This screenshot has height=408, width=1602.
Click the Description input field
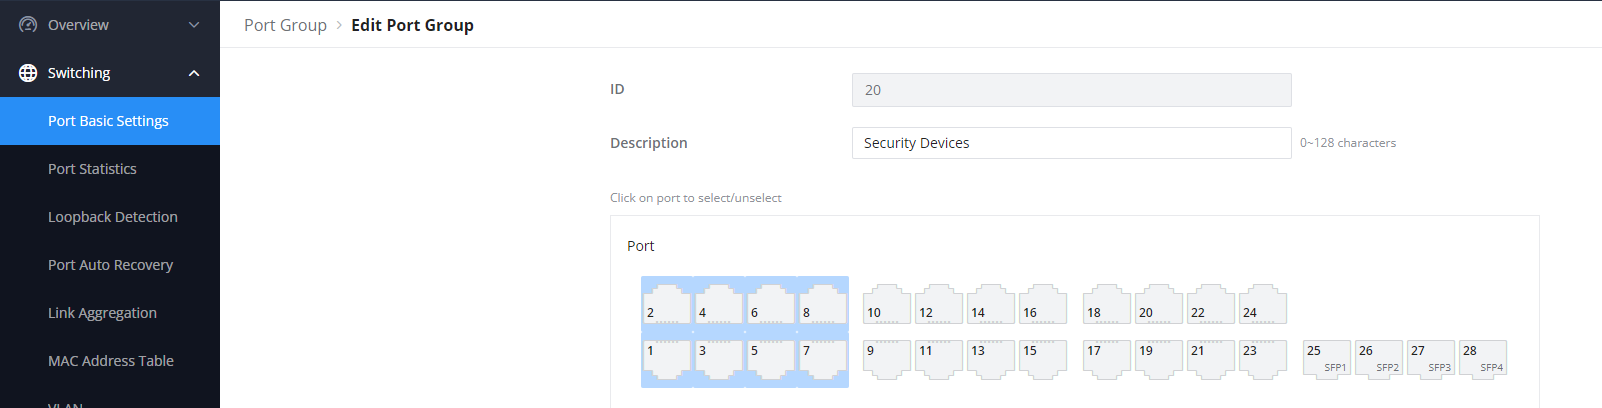click(1071, 143)
